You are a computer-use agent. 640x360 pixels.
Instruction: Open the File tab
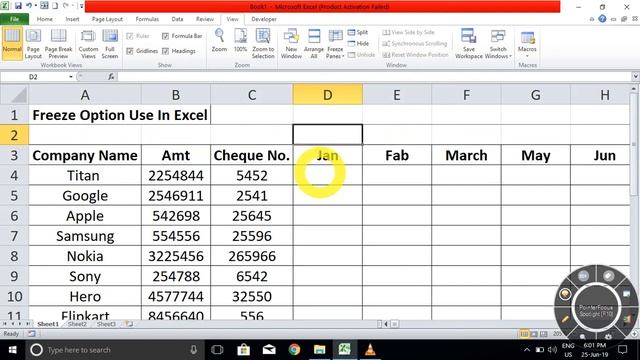(x=14, y=19)
